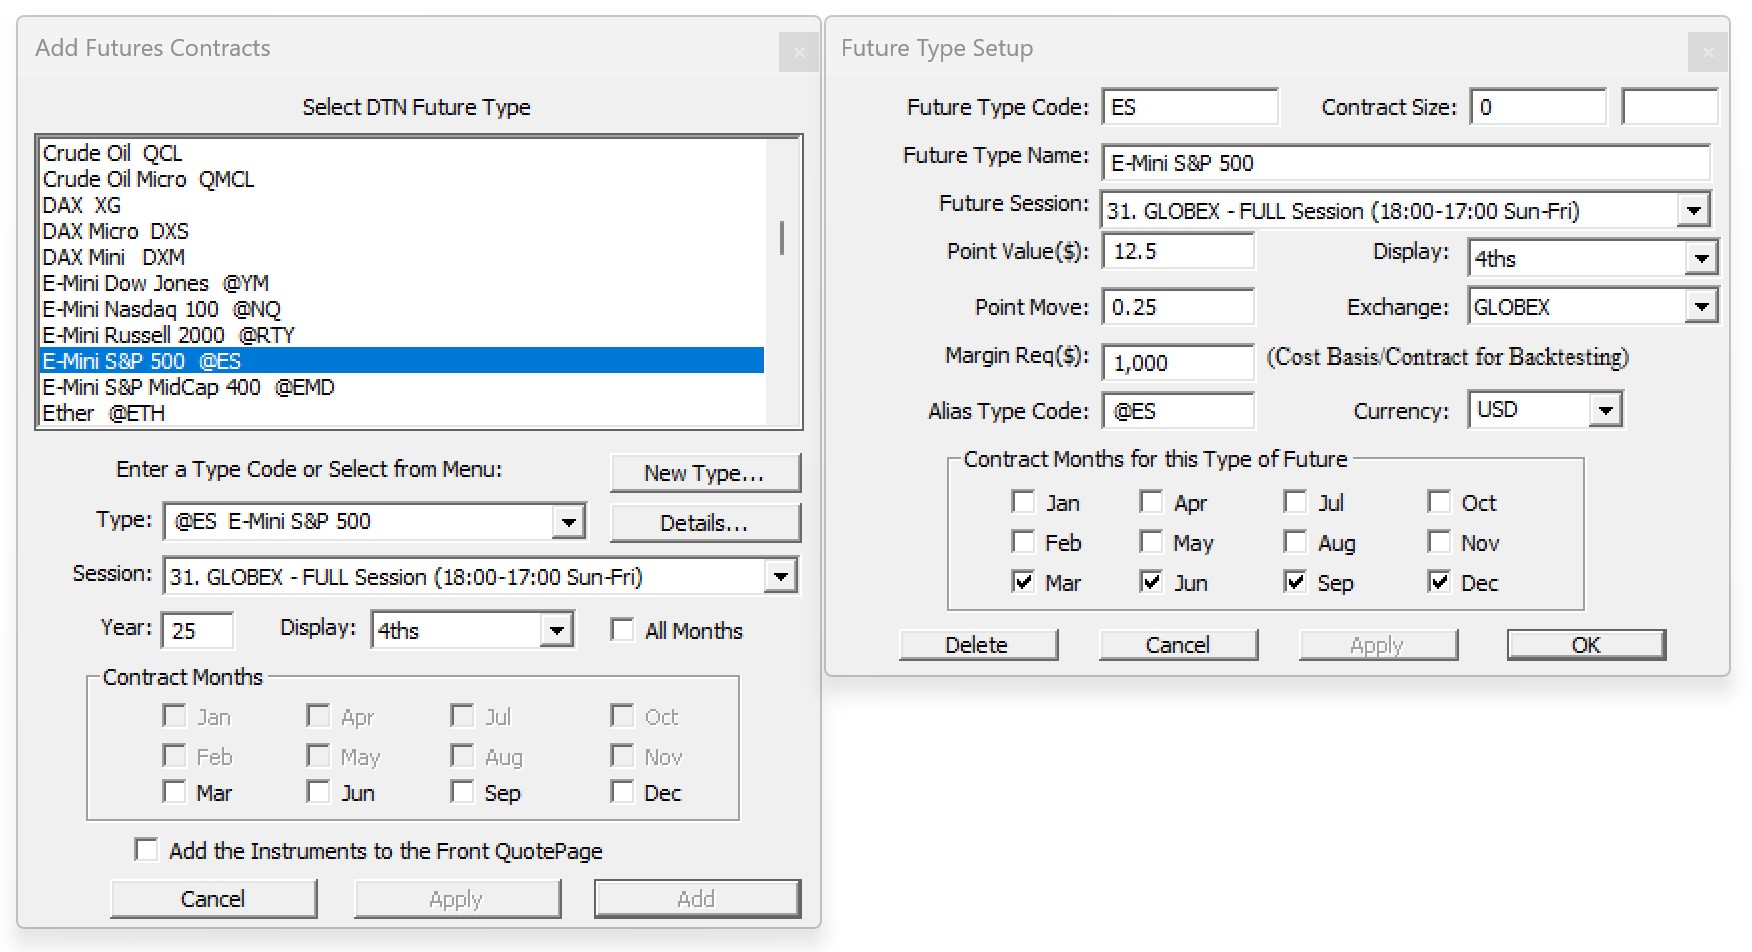Open the Exchange GLOBEX dropdown
The width and height of the screenshot is (1752, 952).
coord(1701,306)
